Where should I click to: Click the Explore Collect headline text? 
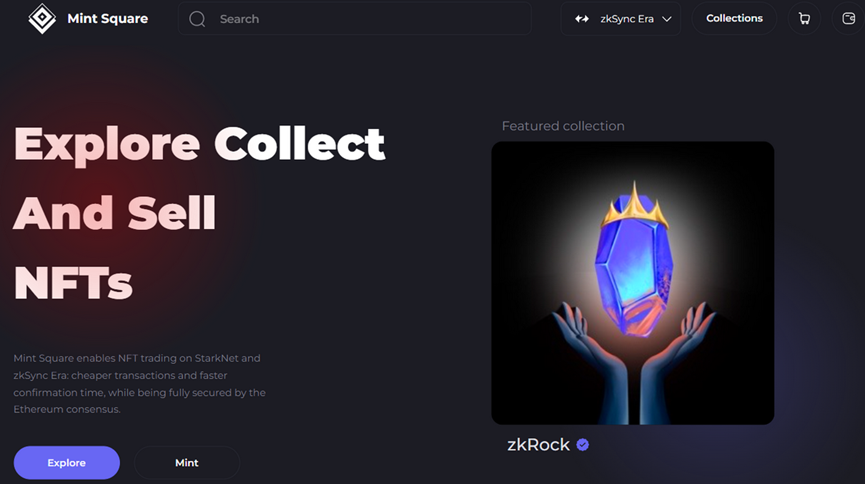tap(199, 144)
